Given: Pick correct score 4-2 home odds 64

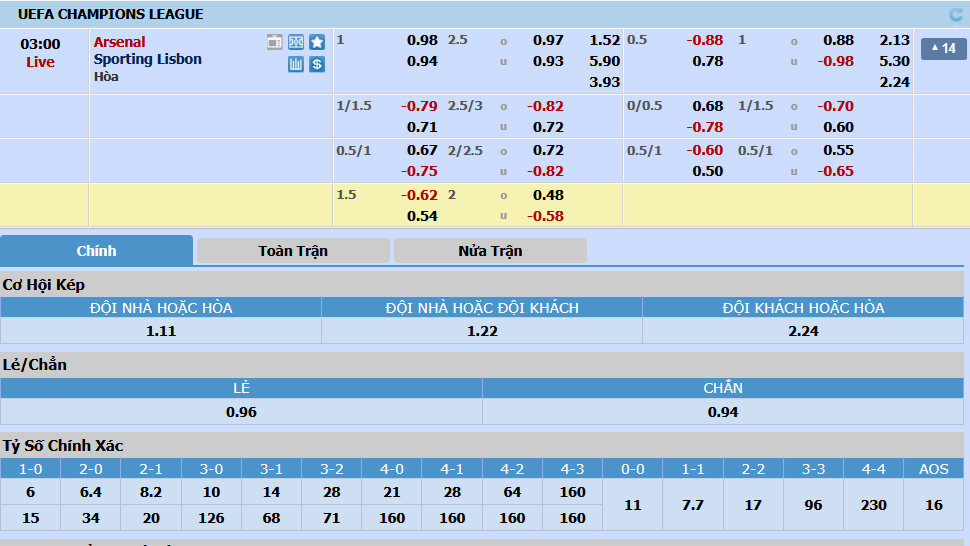Looking at the screenshot, I should coord(512,492).
